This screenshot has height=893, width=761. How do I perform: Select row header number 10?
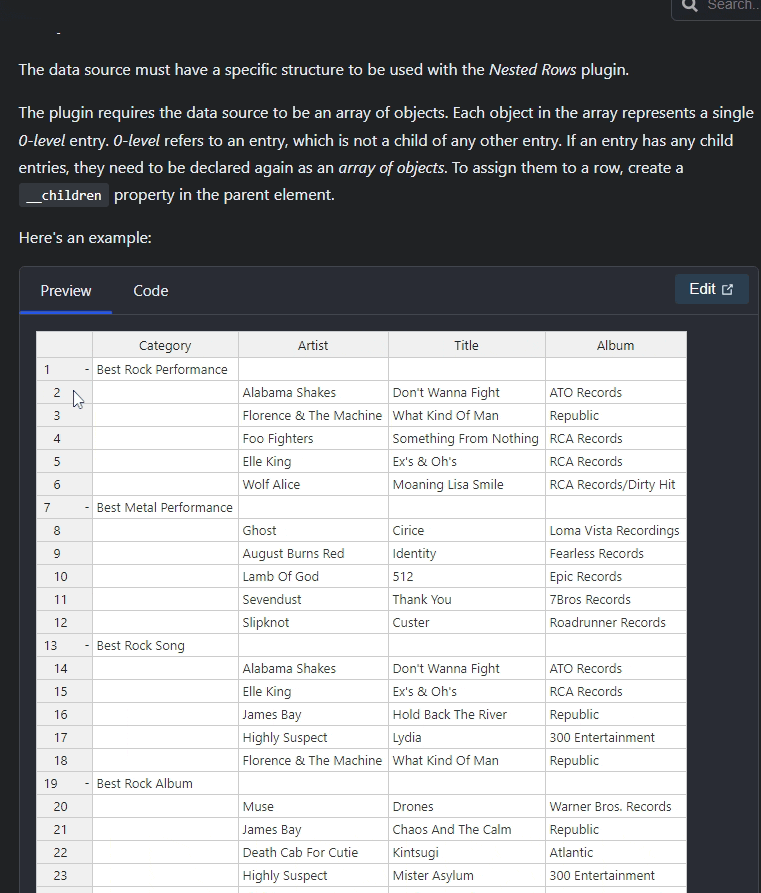[64, 576]
